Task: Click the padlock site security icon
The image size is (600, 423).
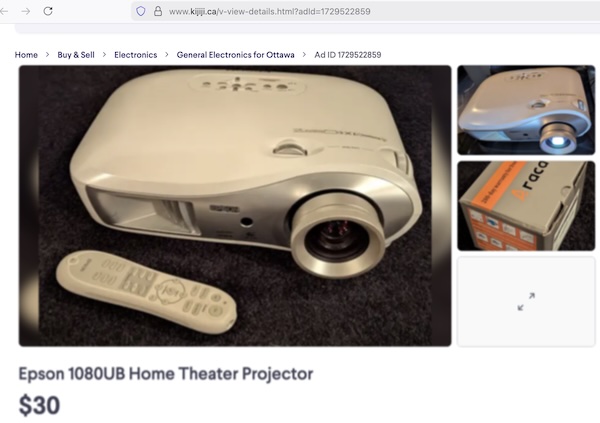Action: [158, 11]
